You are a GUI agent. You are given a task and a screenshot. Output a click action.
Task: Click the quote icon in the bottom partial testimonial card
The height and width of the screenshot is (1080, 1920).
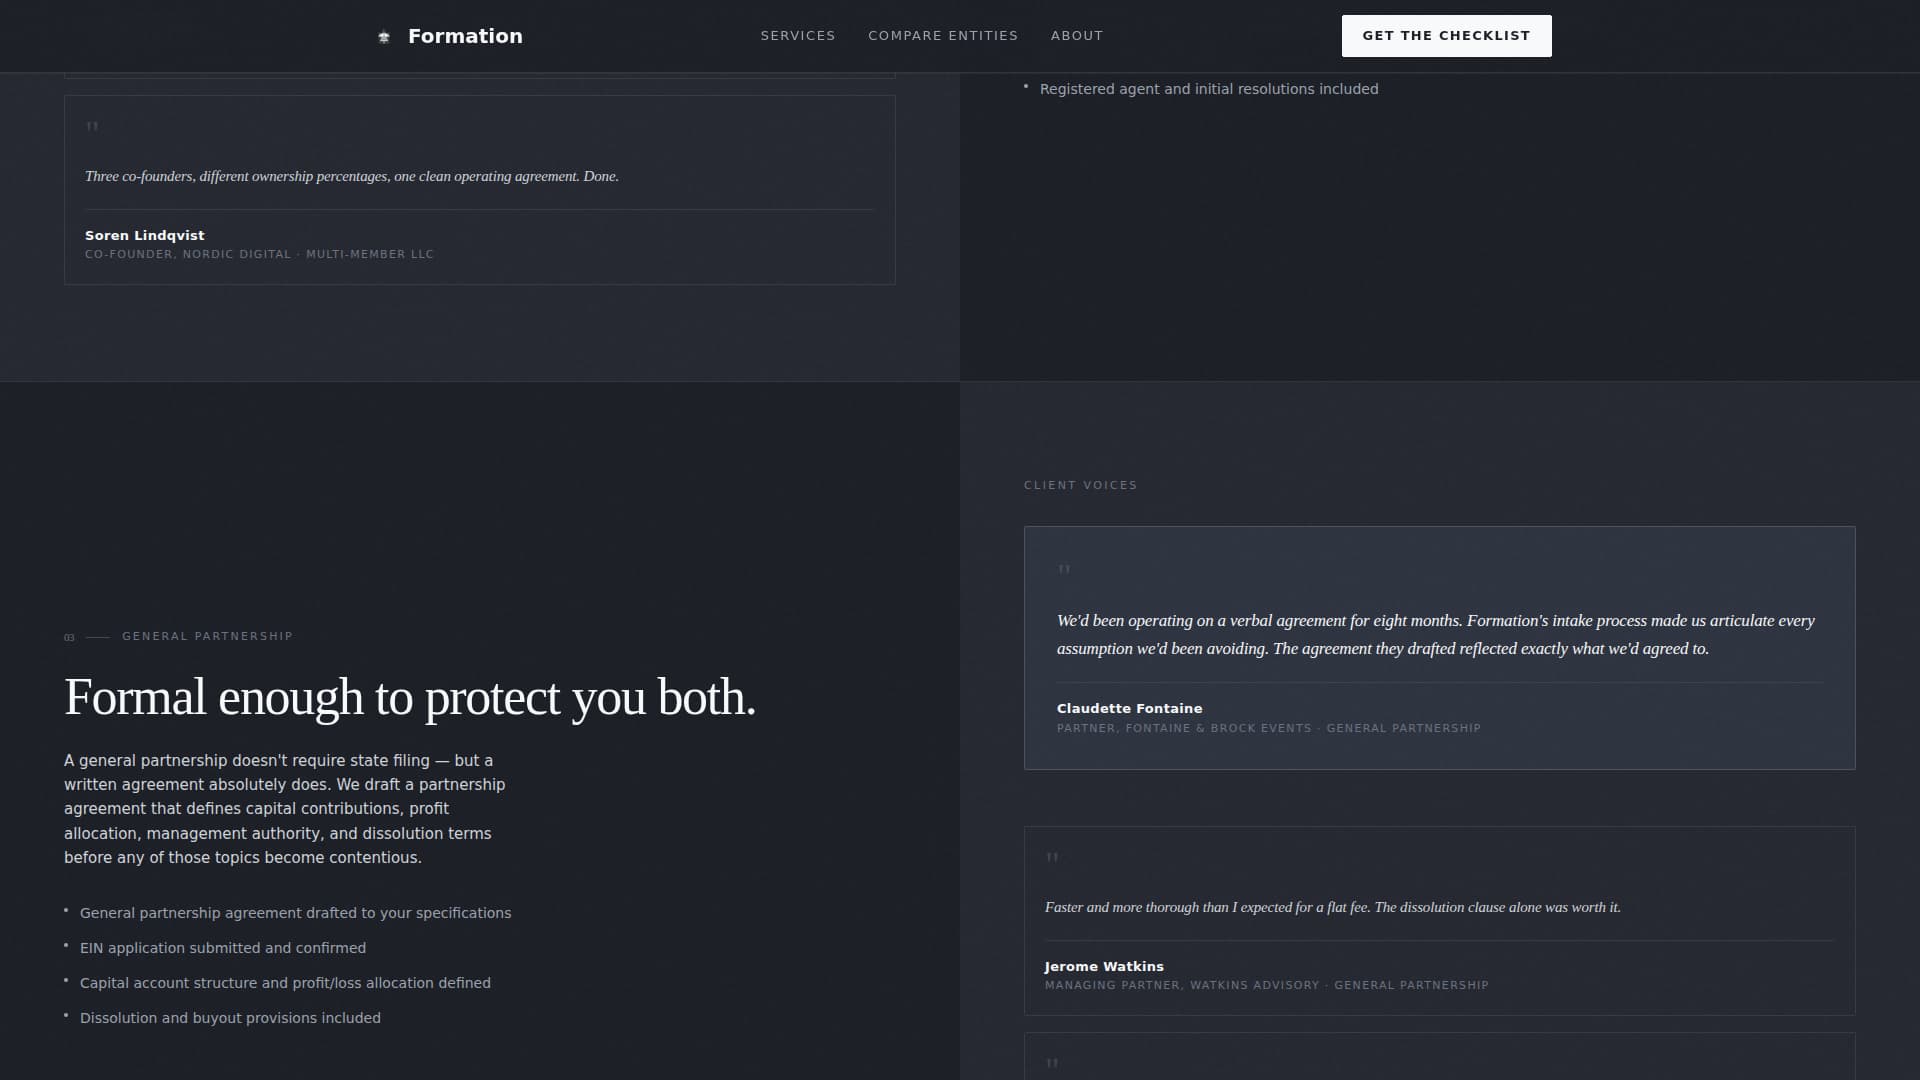[1051, 1064]
